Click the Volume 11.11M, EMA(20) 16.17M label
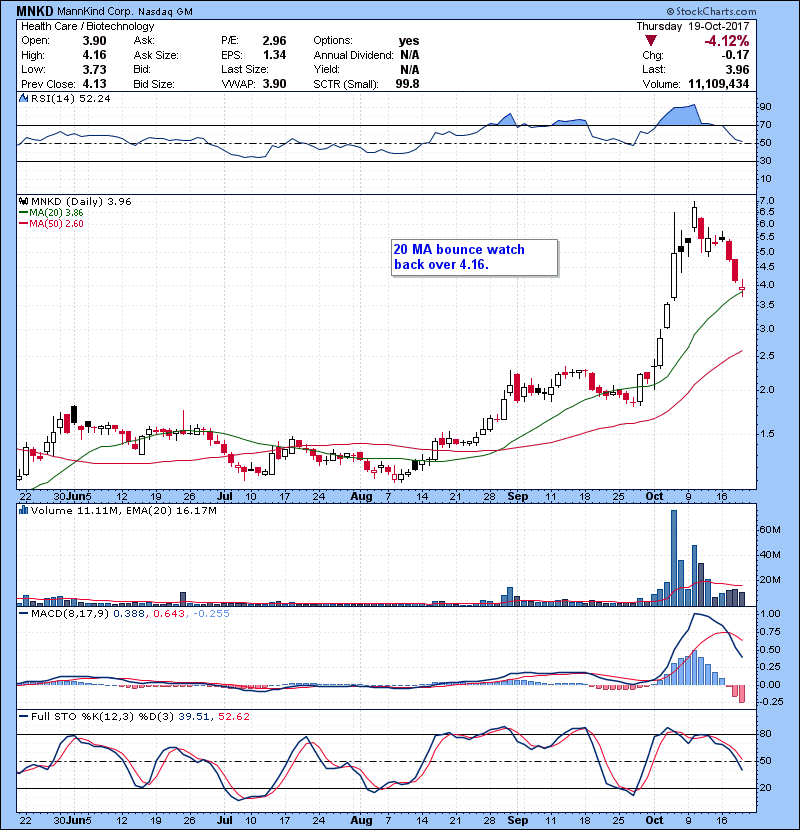 pos(124,510)
